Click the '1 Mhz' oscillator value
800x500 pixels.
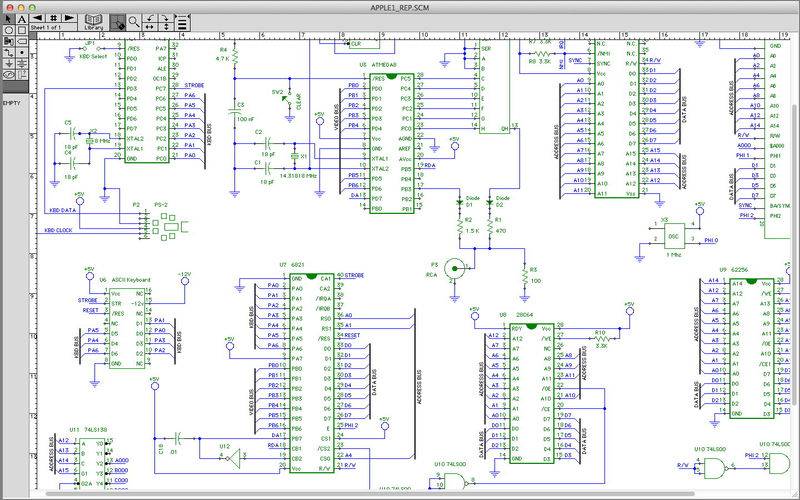point(673,254)
